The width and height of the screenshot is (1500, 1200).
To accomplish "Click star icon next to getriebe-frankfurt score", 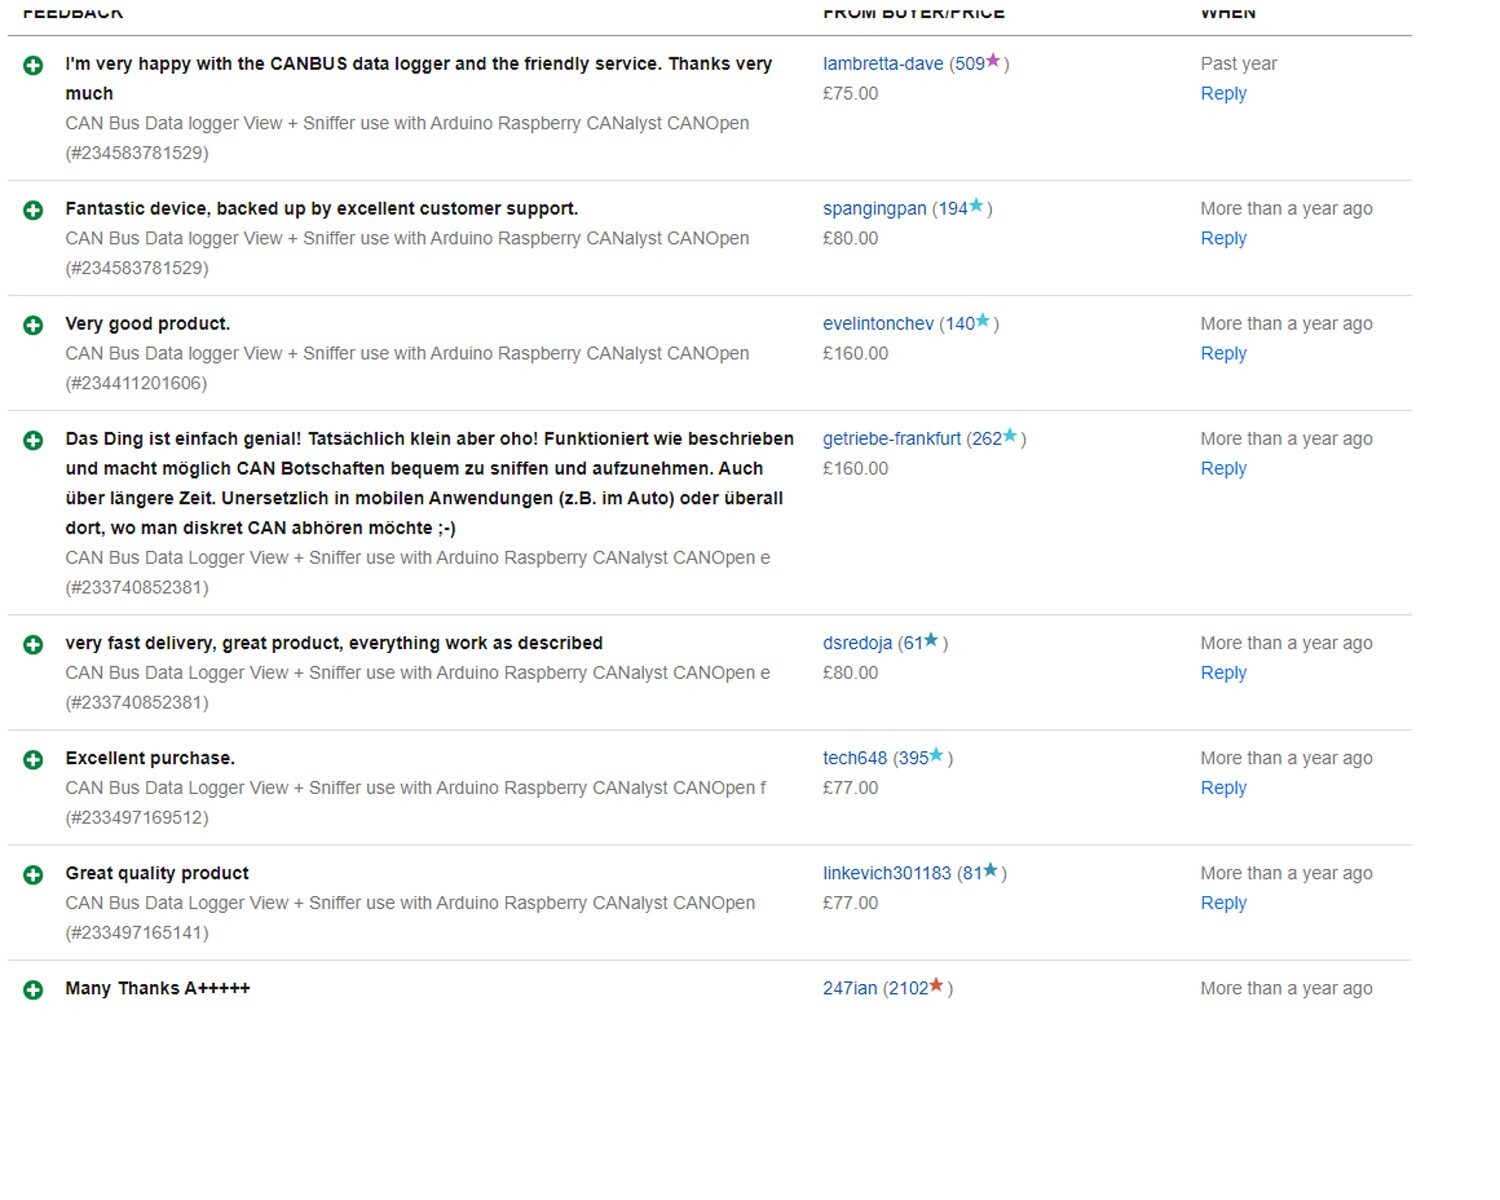I will (1010, 436).
